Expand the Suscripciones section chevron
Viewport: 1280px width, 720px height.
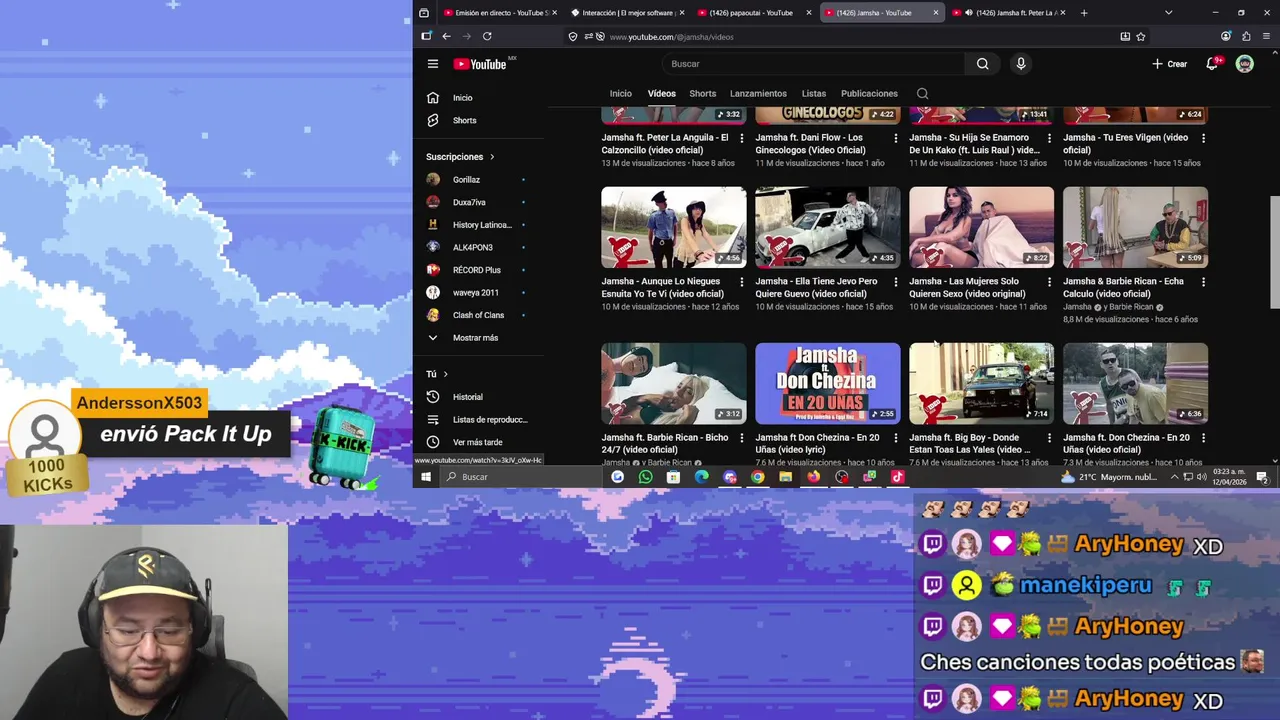click(491, 157)
